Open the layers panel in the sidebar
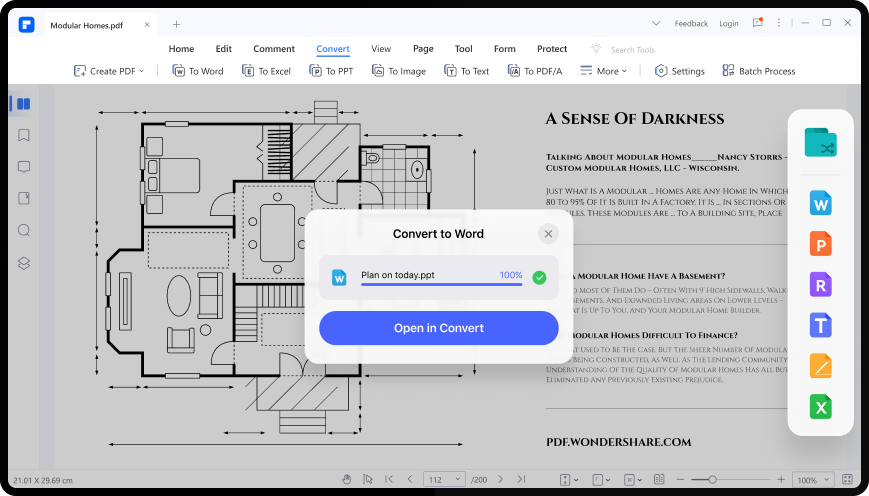This screenshot has width=869, height=496. point(24,263)
